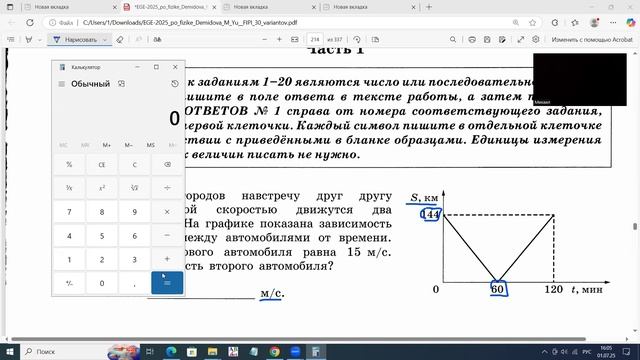The height and width of the screenshot is (360, 640).
Task: Zoom out the PDF with minus button
Action: (x=264, y=40)
